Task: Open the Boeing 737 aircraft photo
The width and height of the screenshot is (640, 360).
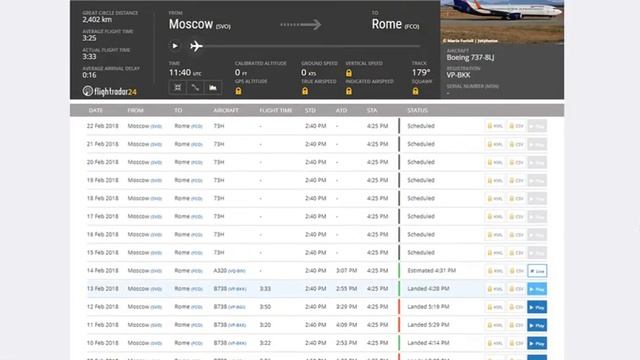Action: (502, 22)
